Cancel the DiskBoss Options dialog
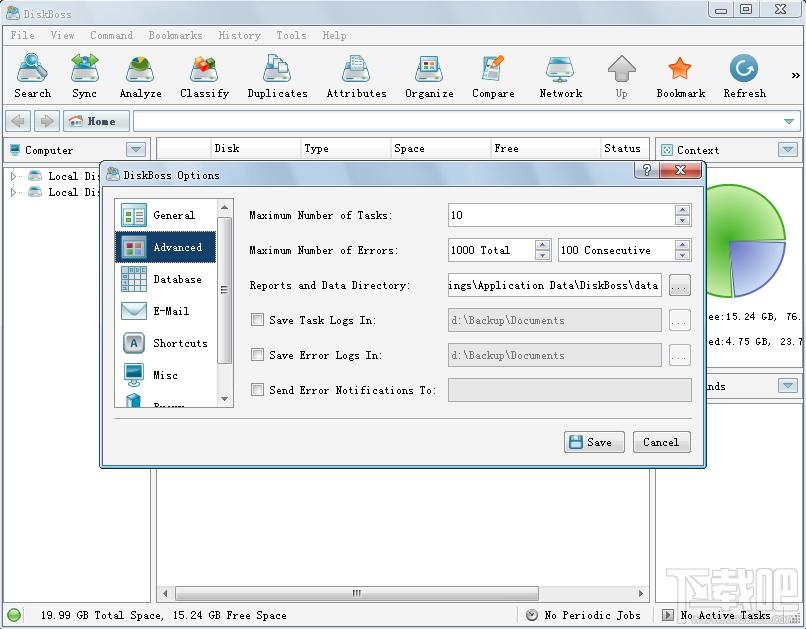Screen dimensions: 806x629 [661, 442]
